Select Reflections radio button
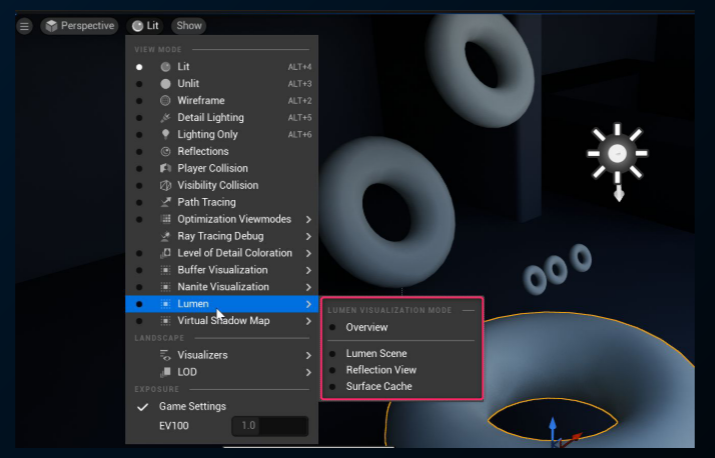The height and width of the screenshot is (458, 715). 139,151
